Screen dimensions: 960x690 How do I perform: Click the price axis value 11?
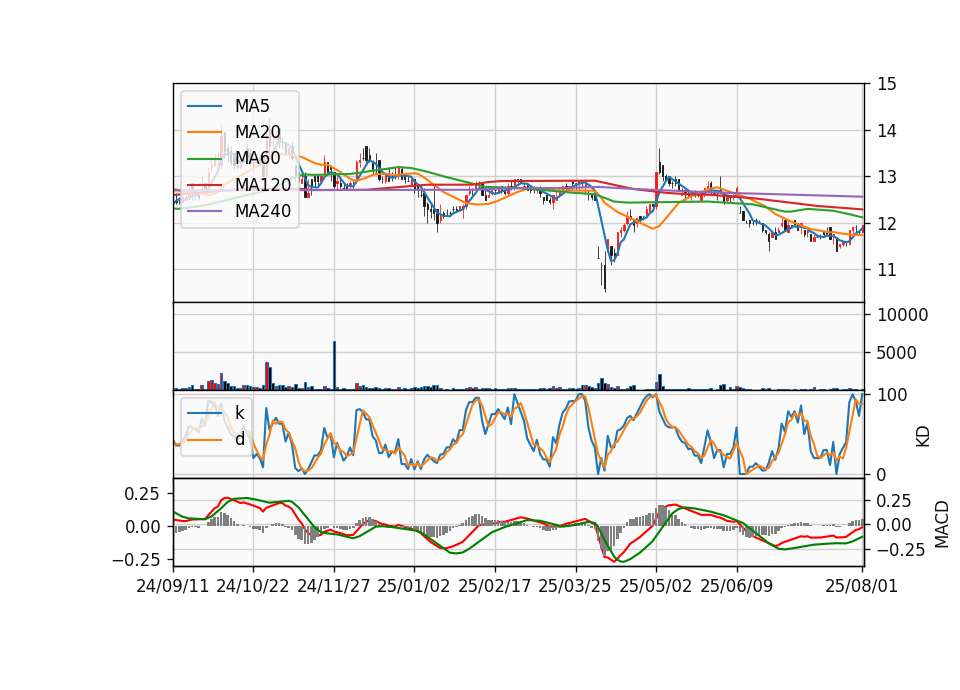click(x=887, y=270)
